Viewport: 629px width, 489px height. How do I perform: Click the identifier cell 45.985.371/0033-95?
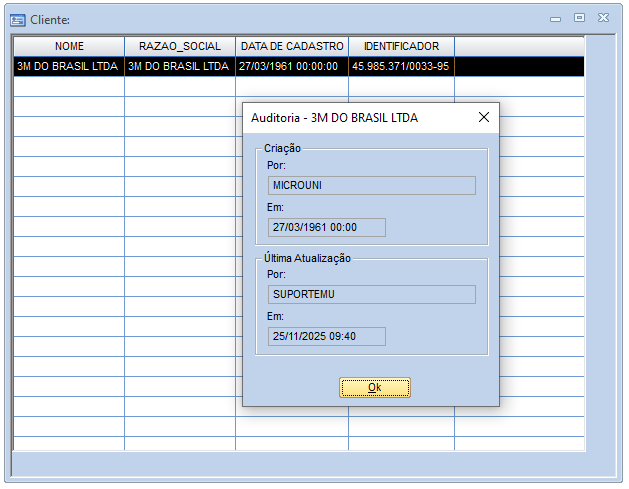pos(401,66)
